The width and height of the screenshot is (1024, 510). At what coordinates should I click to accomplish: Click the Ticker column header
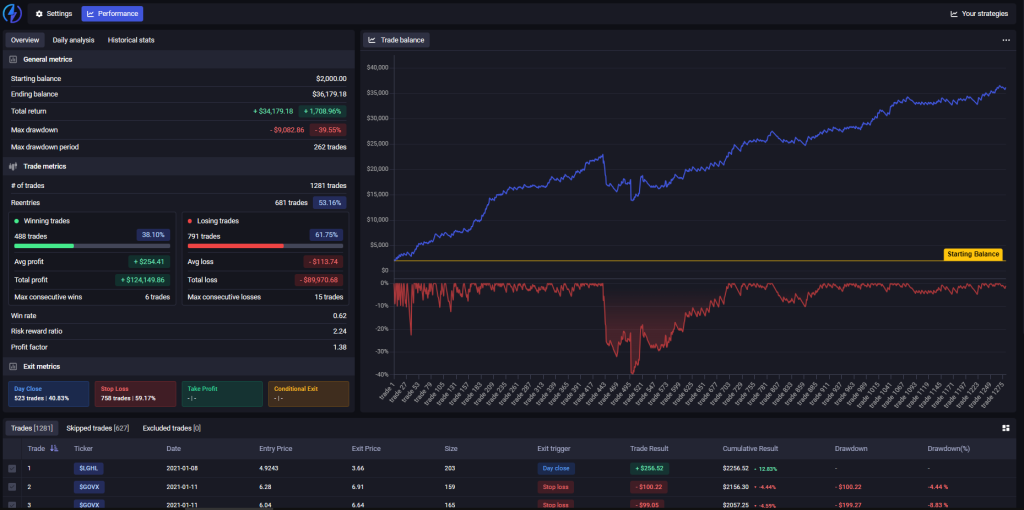tap(84, 449)
